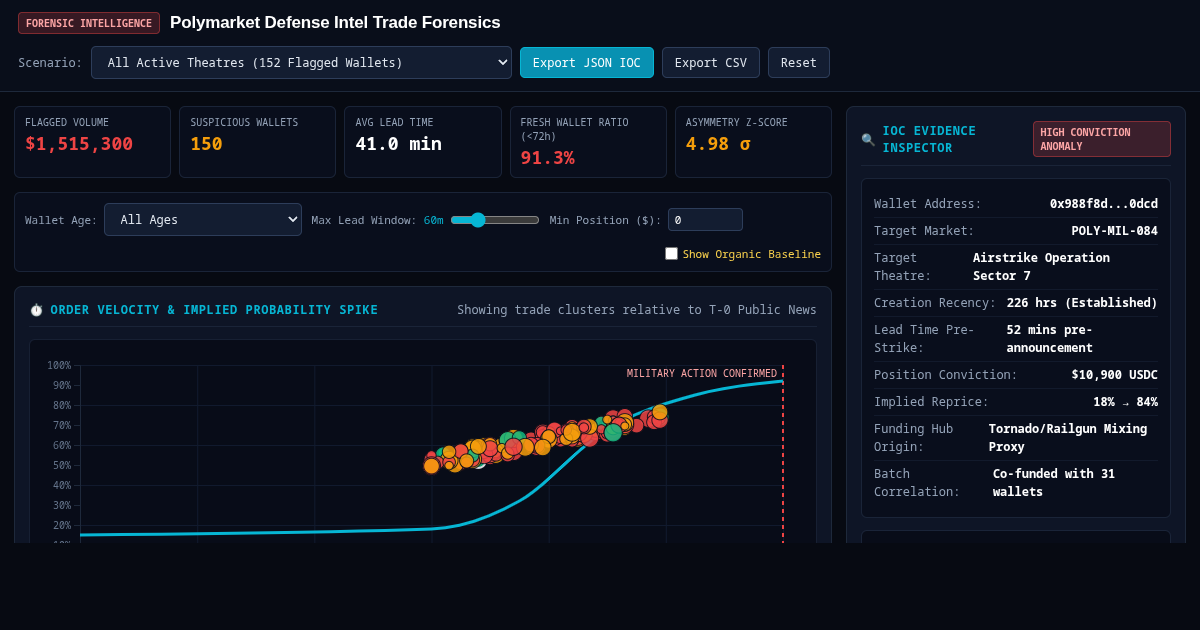Click the stopwatch icon beside Order Velocity
The width and height of the screenshot is (1200, 630).
point(37,310)
